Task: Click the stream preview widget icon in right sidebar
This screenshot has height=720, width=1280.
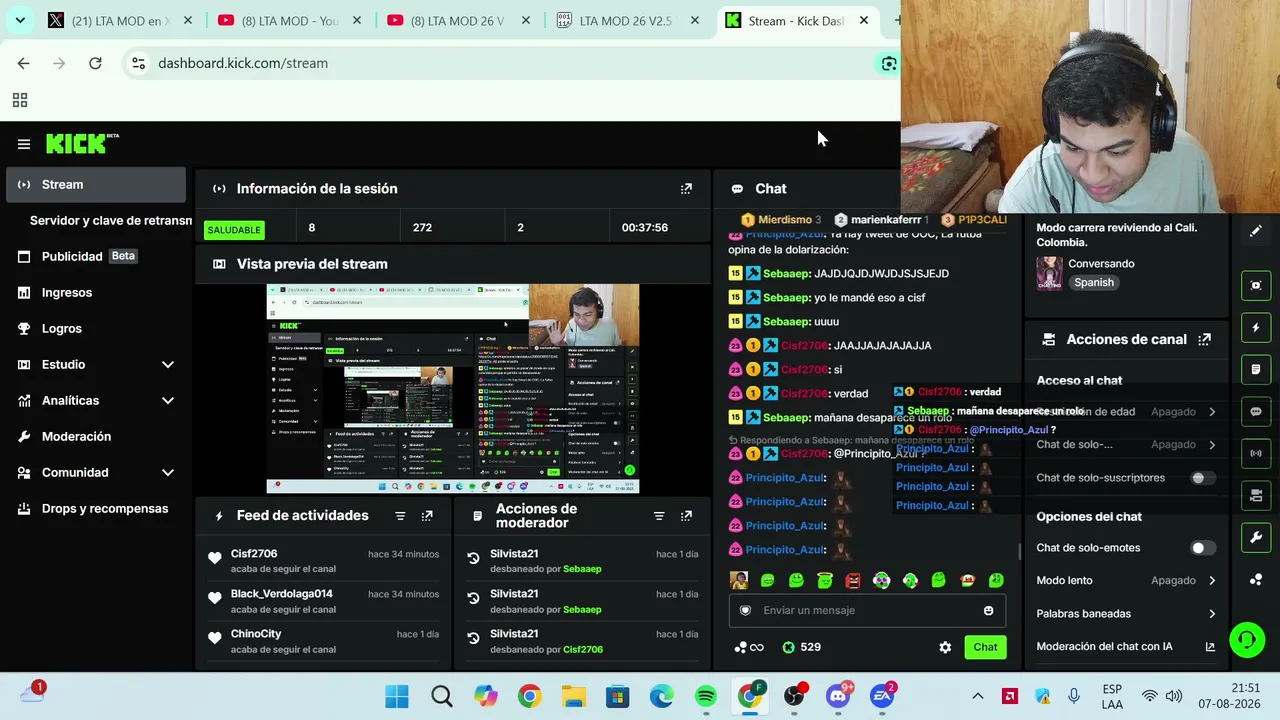Action: pyautogui.click(x=1256, y=285)
